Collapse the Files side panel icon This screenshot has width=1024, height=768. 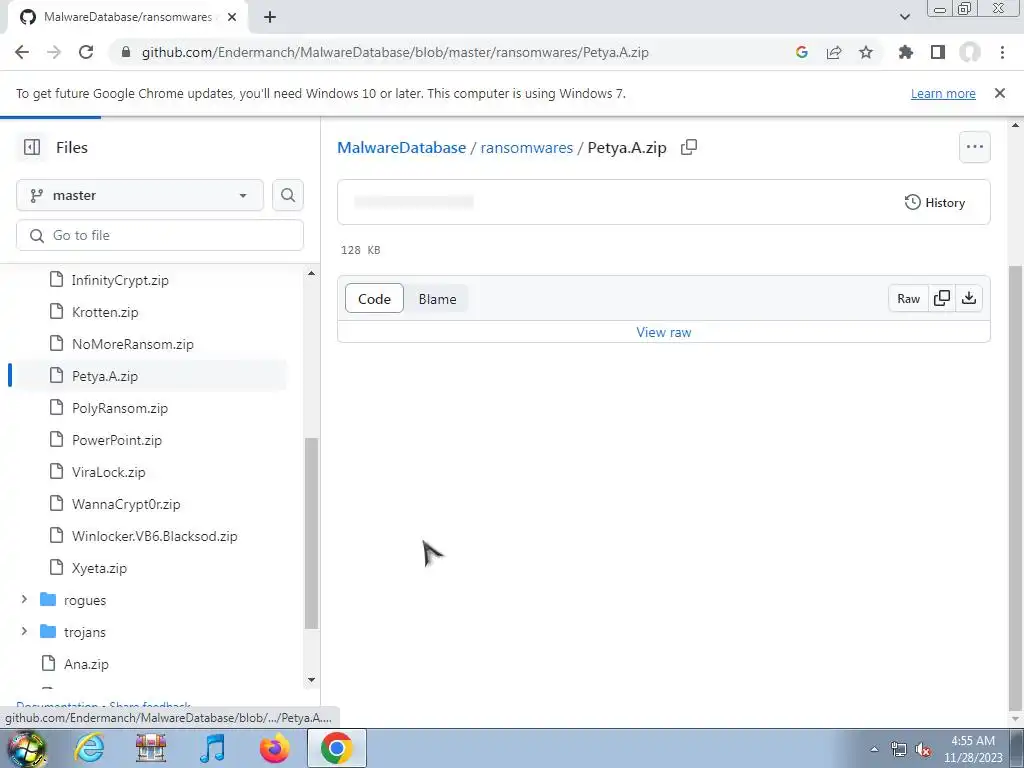pos(31,148)
